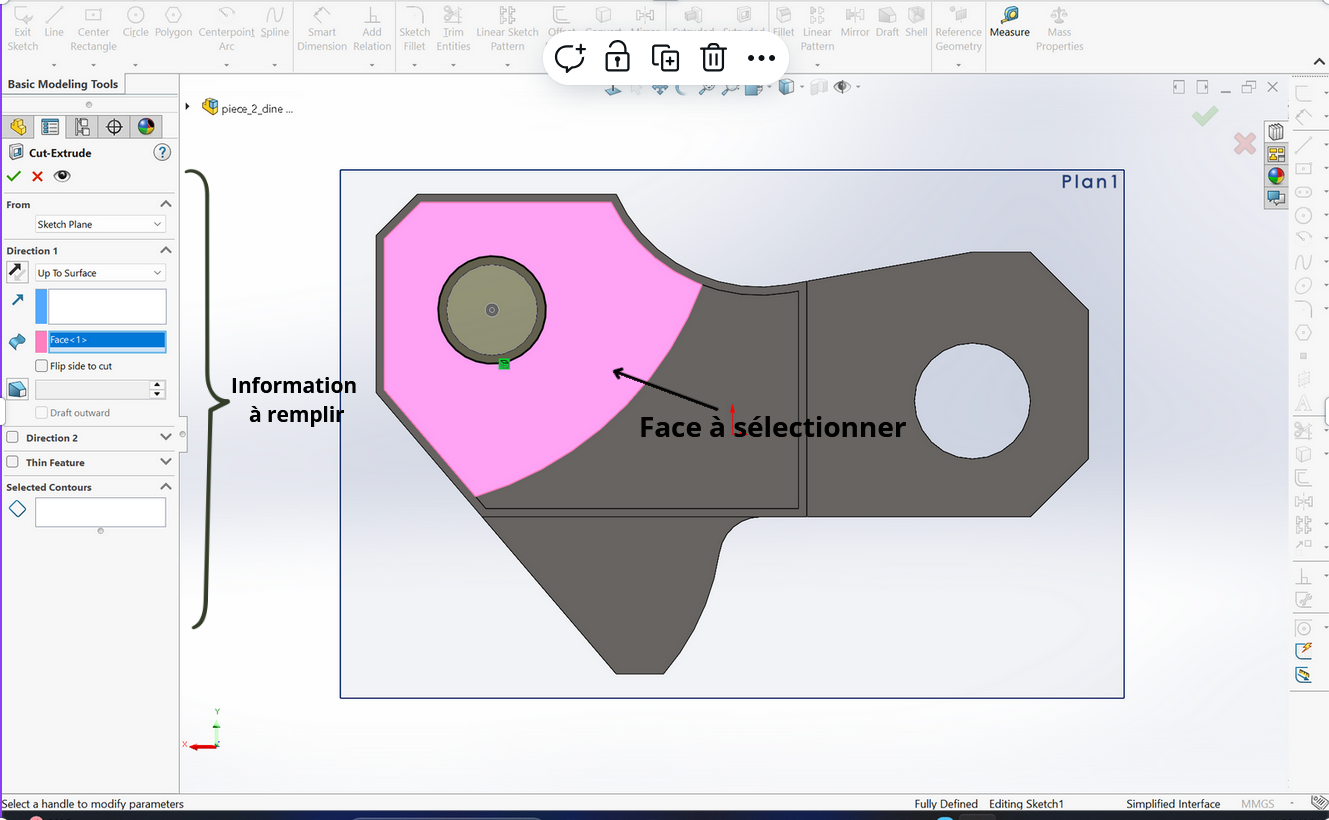Click the add comment bubble icon
Image resolution: width=1329 pixels, height=820 pixels.
click(x=570, y=58)
